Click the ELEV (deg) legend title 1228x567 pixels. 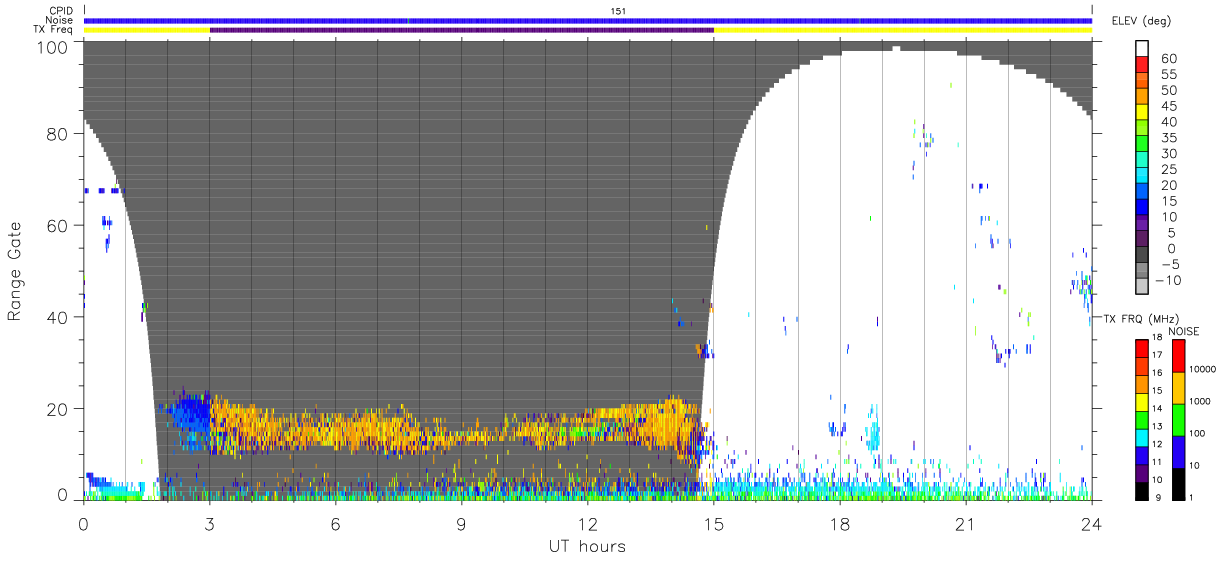[x=1141, y=21]
